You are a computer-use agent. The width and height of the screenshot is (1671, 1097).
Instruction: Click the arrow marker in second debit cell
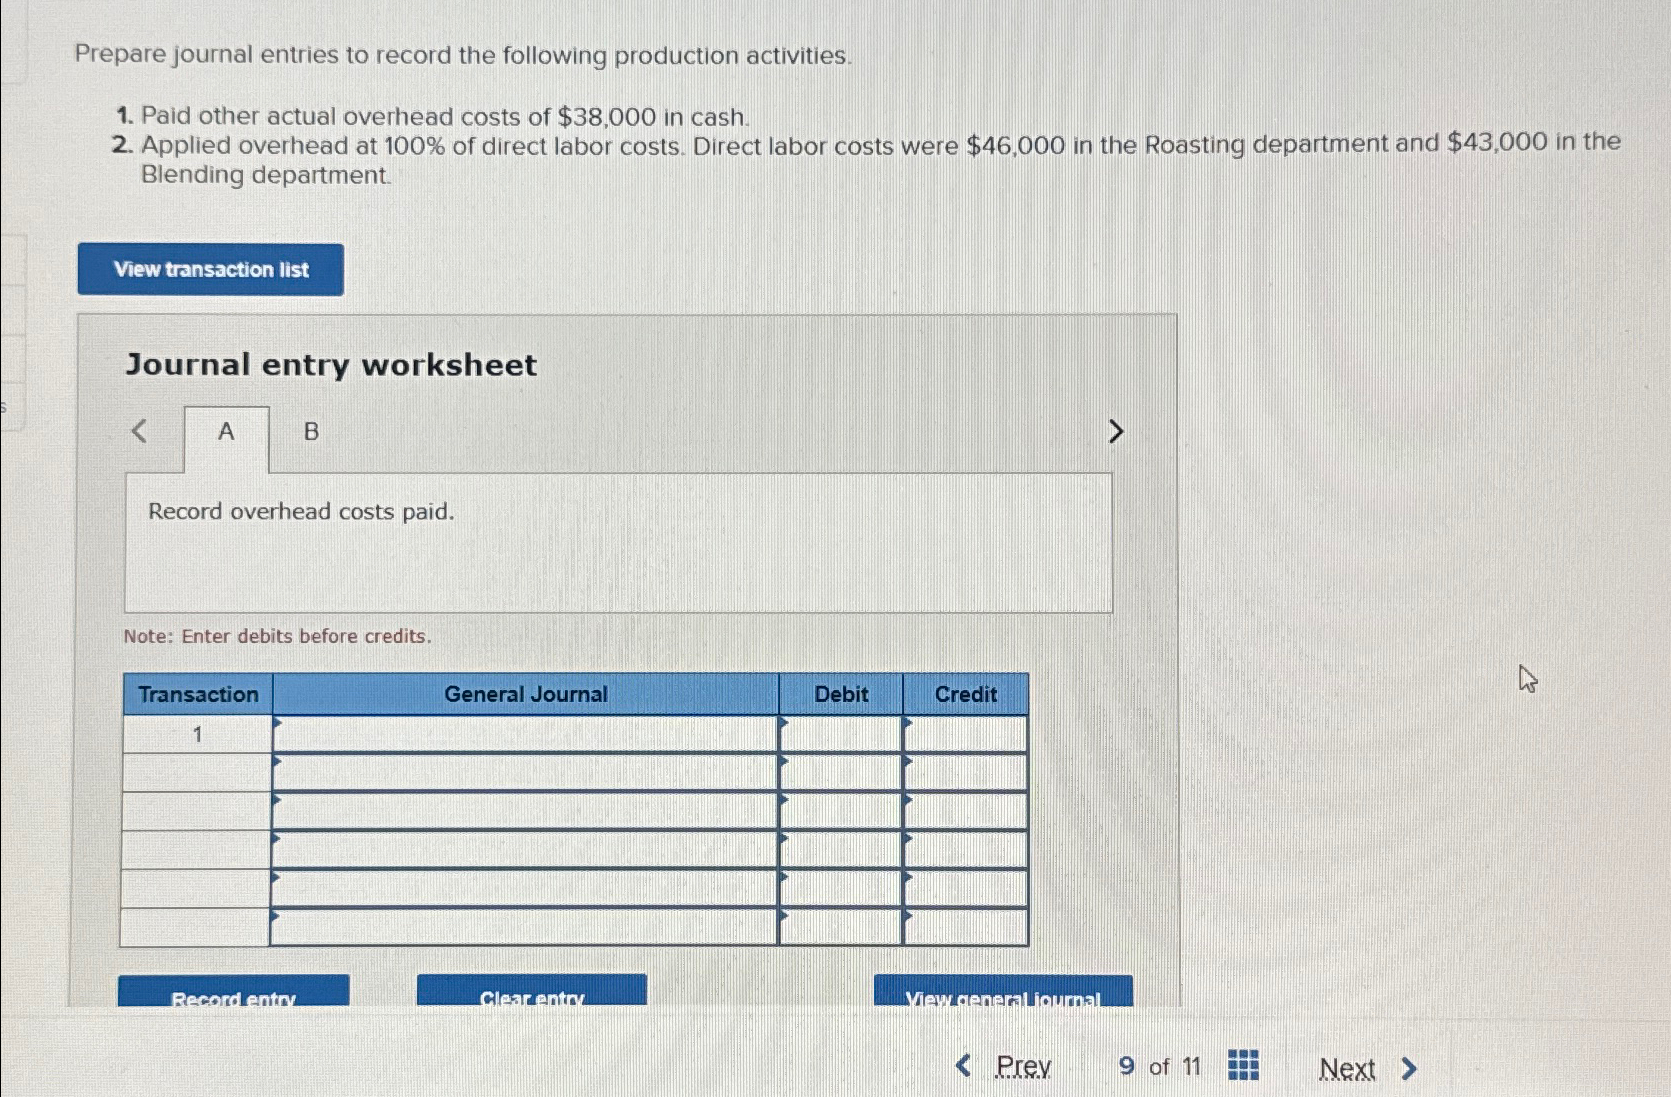784,763
